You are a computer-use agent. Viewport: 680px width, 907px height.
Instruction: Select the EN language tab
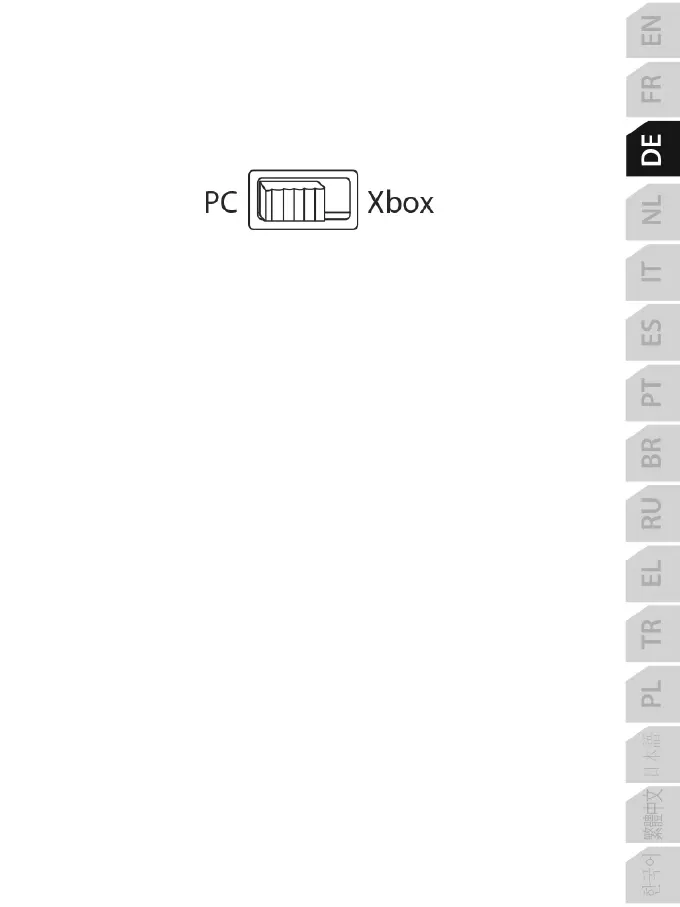(x=653, y=30)
